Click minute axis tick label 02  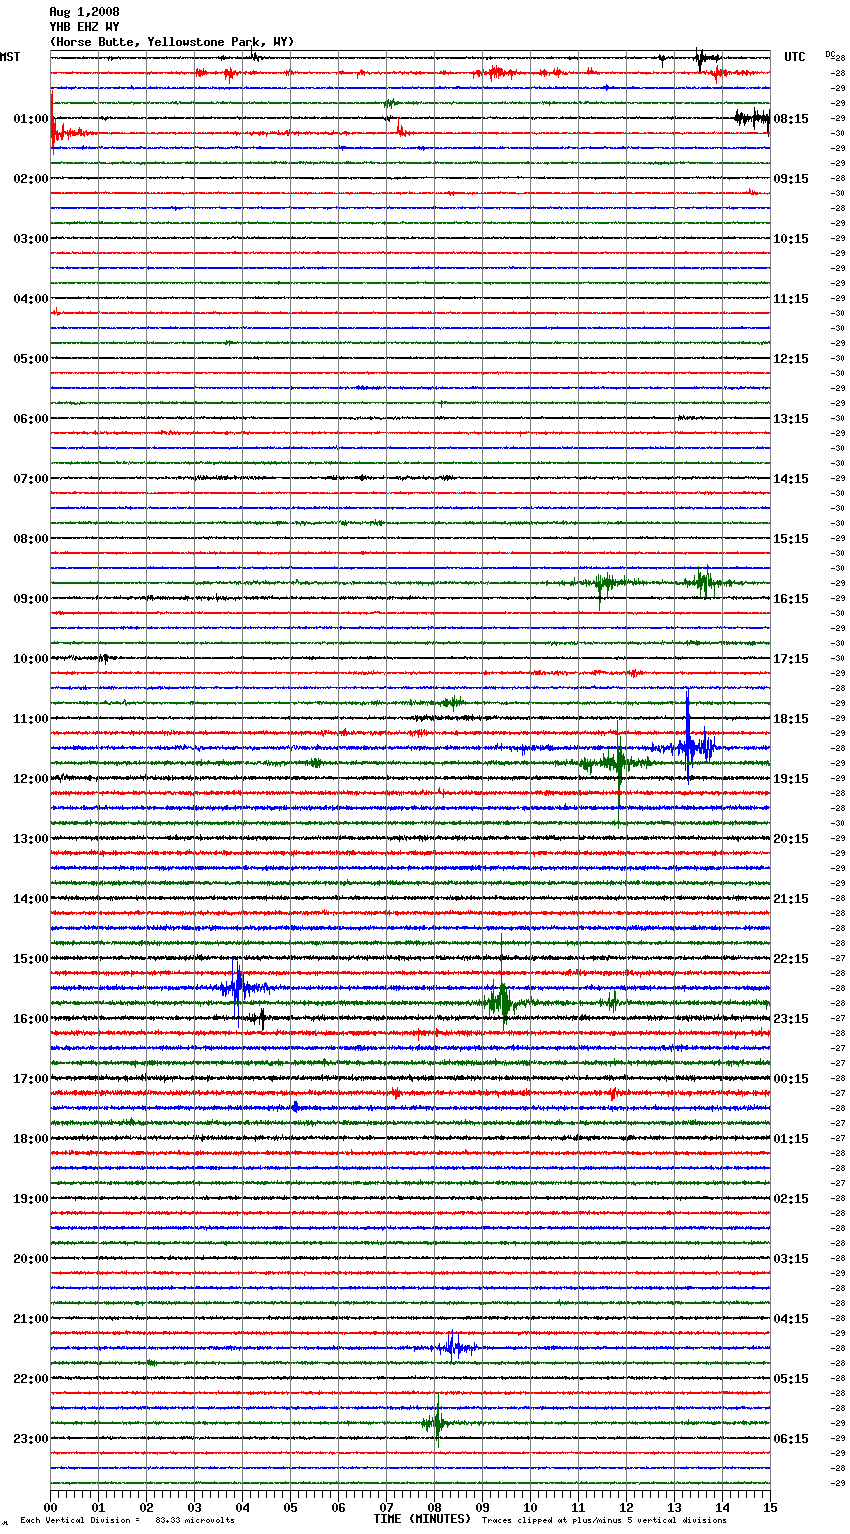(x=147, y=1507)
